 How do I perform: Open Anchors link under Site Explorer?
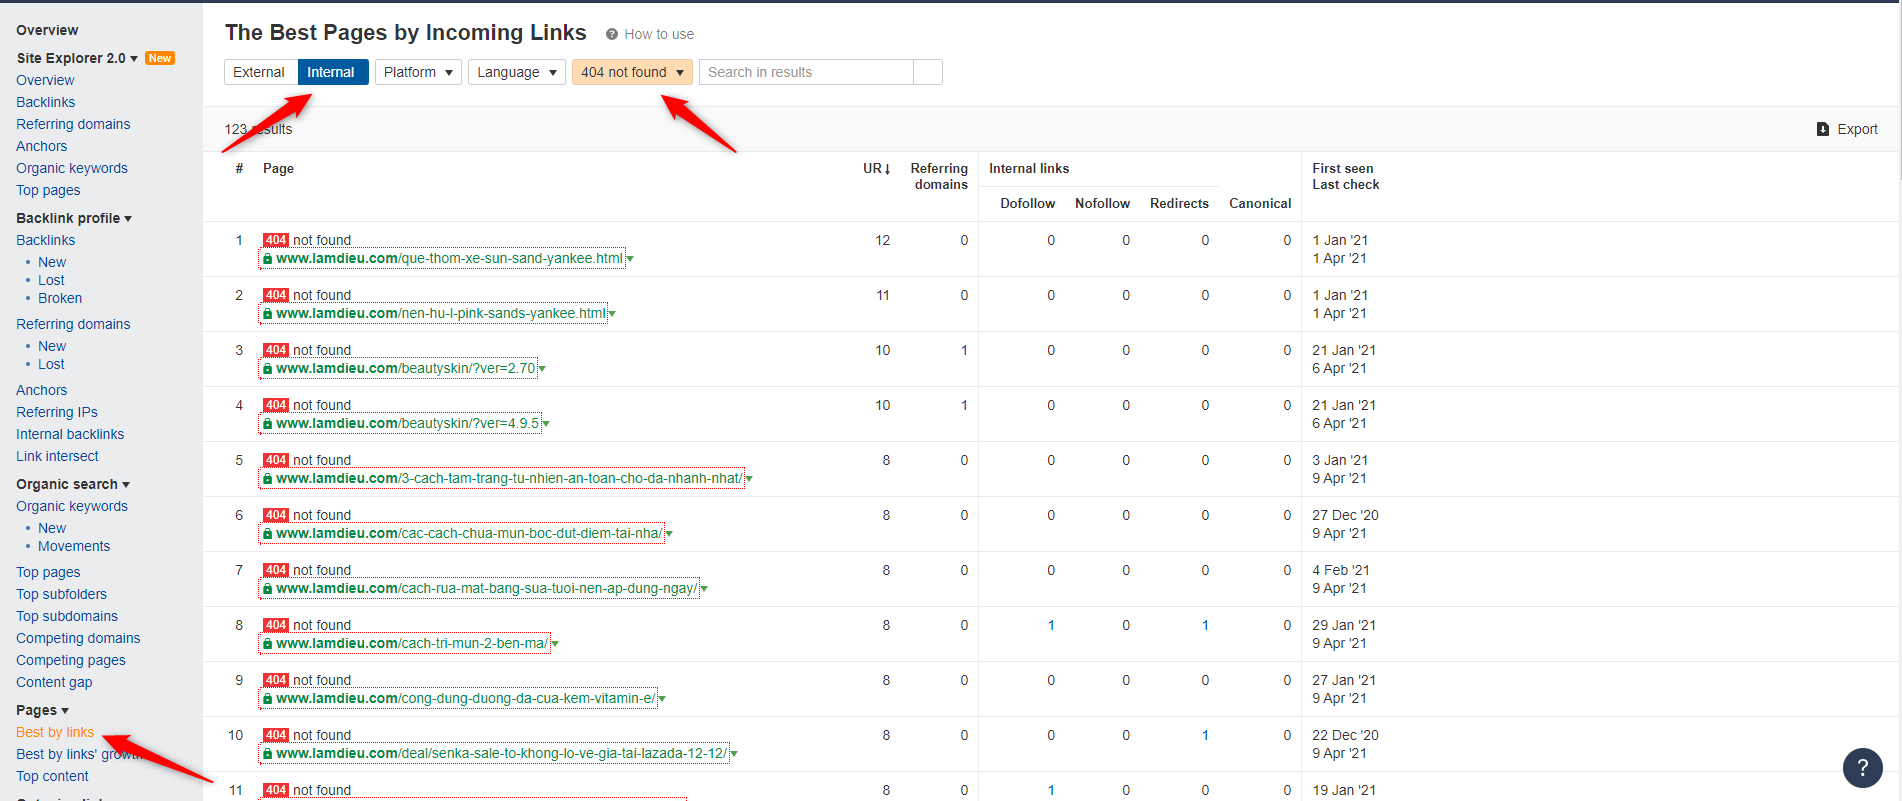(41, 146)
